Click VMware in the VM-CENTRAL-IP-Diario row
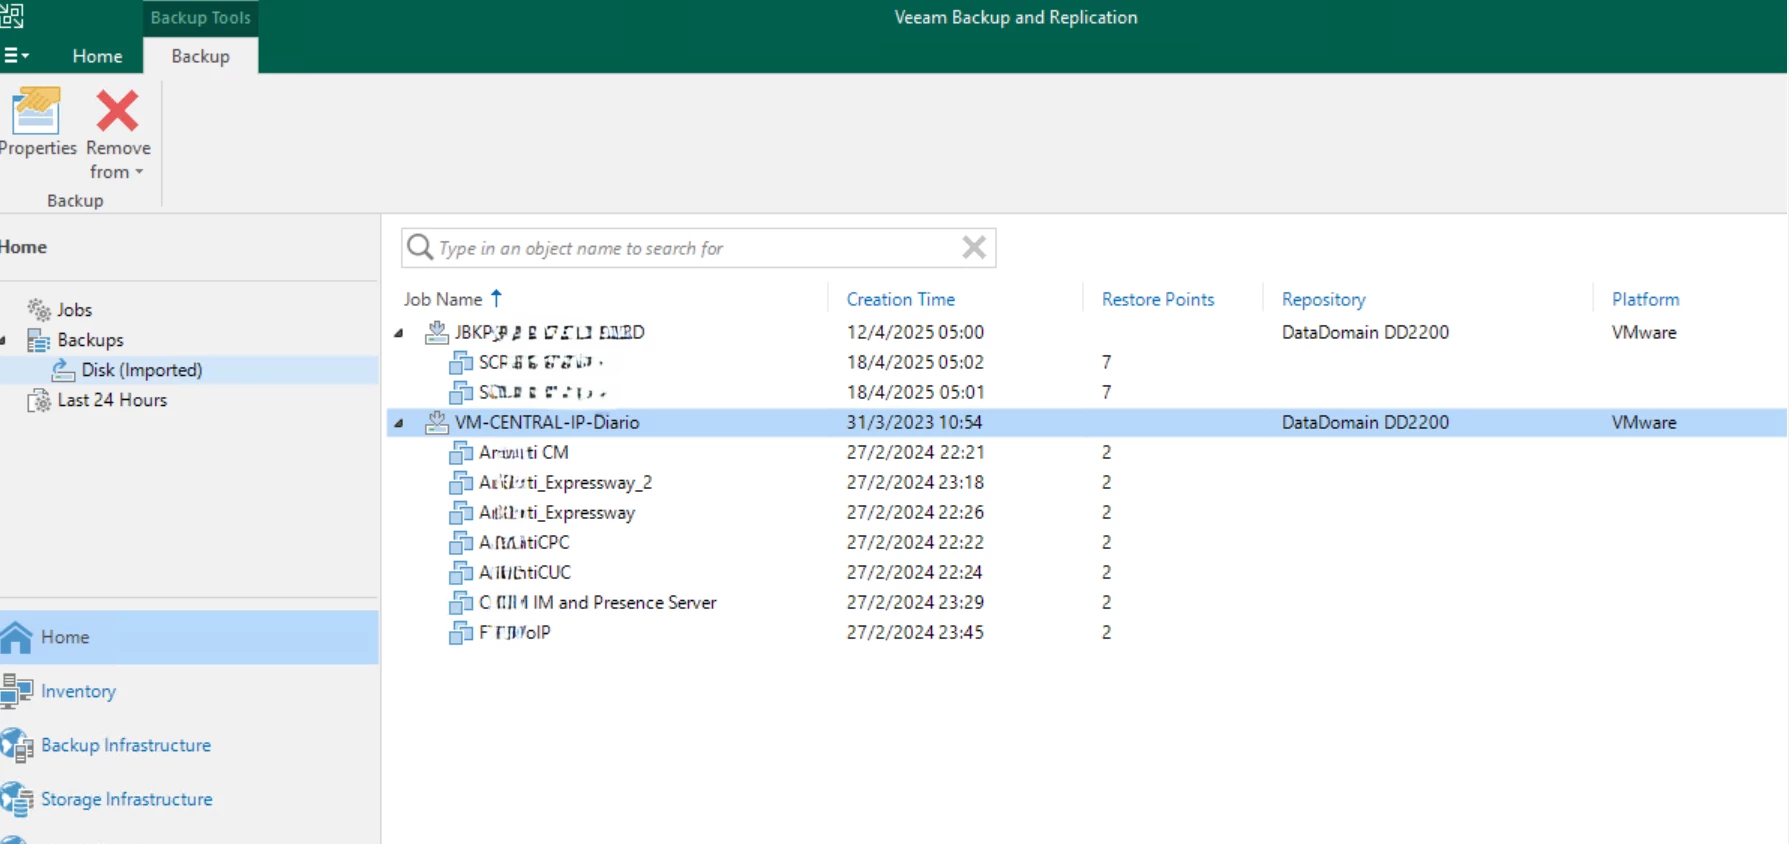The width and height of the screenshot is (1789, 844). coord(1644,422)
